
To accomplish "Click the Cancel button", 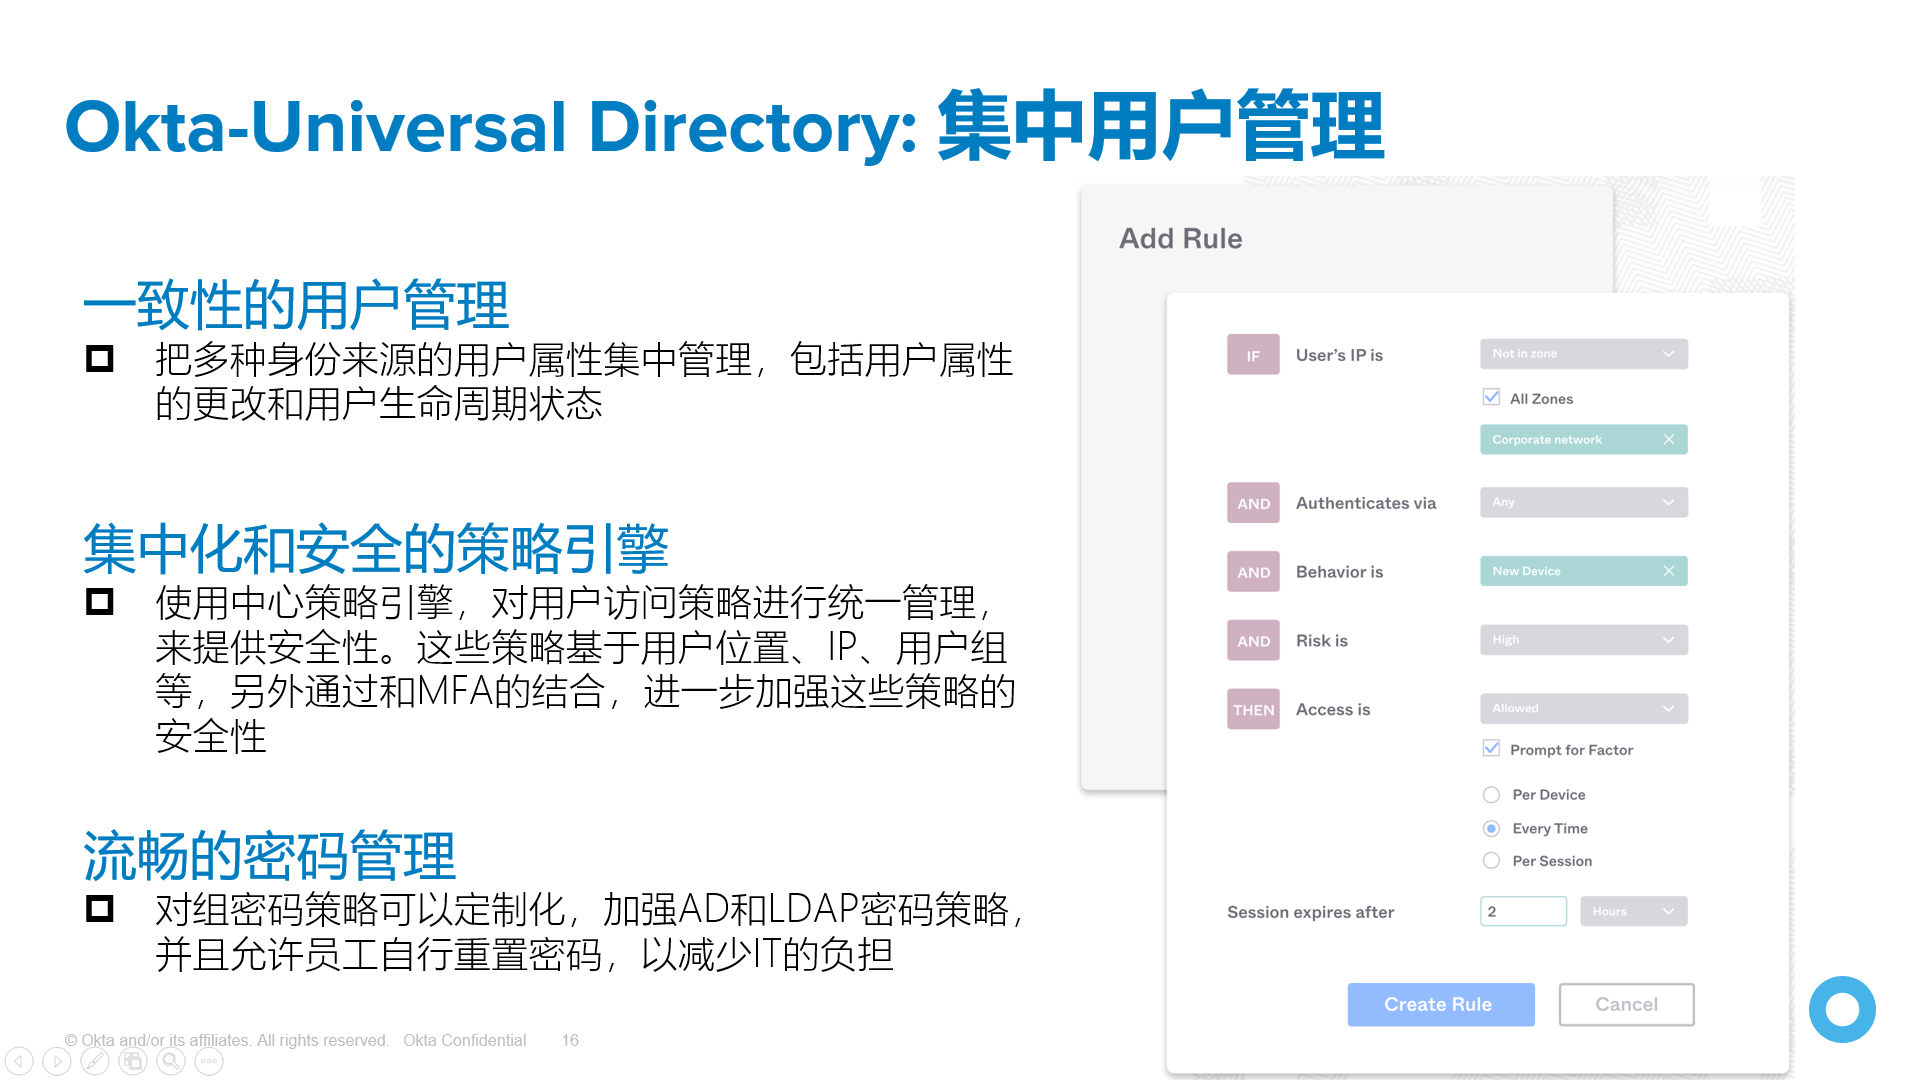I will 1626,1004.
